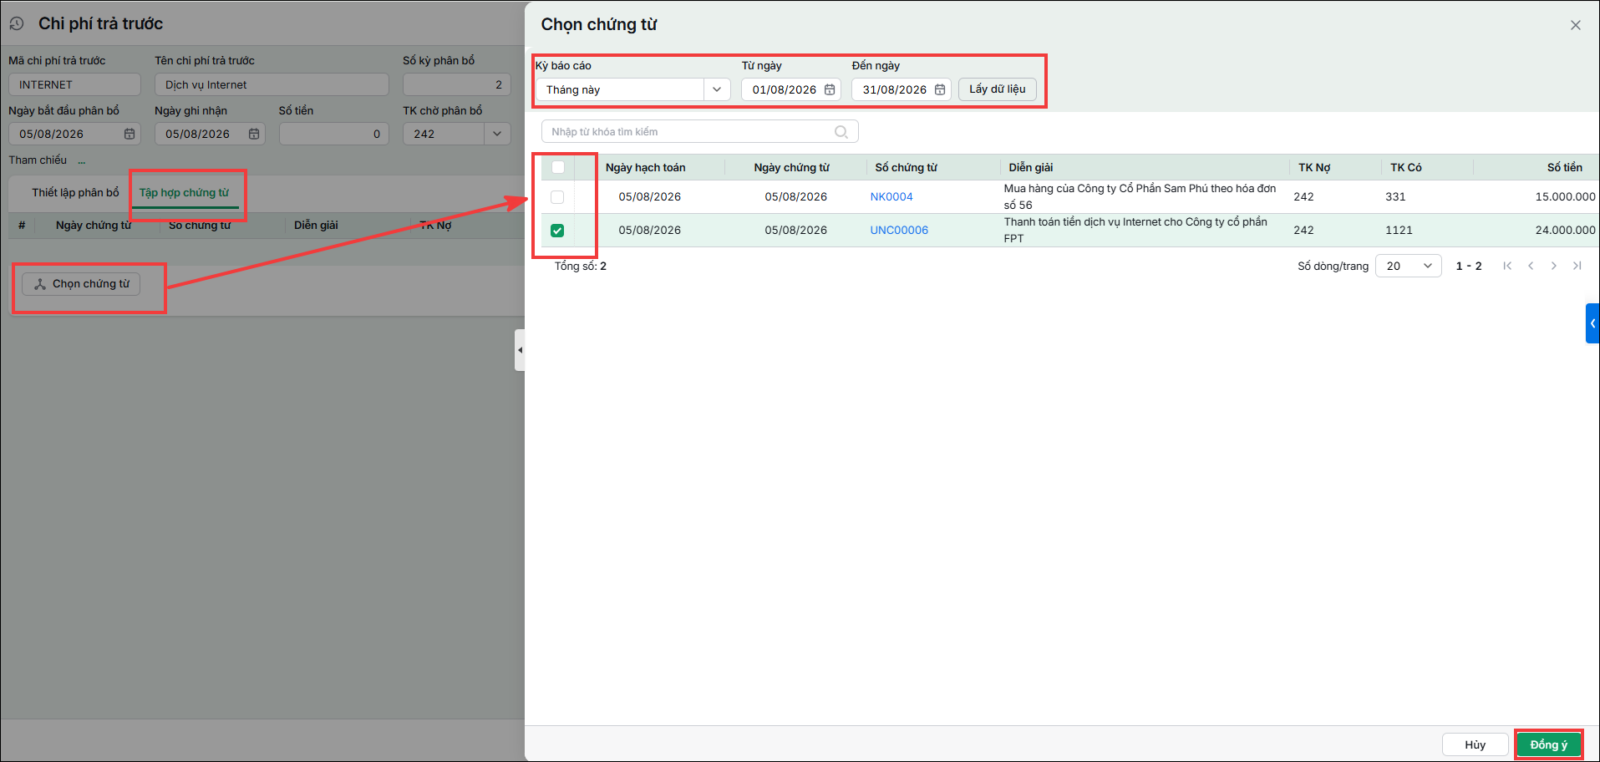Screen dimensions: 1600x762
Task: Click the TK Nợ column header in the dialog
Action: click(x=1314, y=168)
